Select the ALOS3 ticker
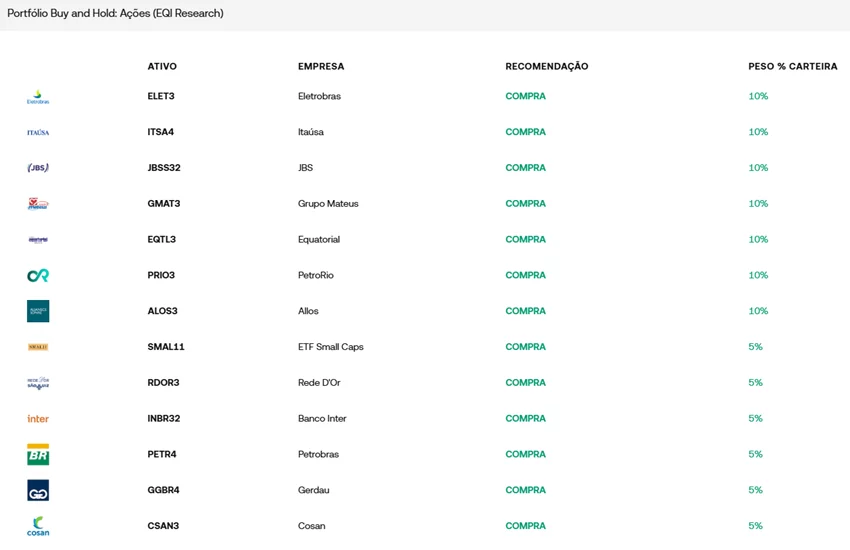850x550 pixels. 162,310
